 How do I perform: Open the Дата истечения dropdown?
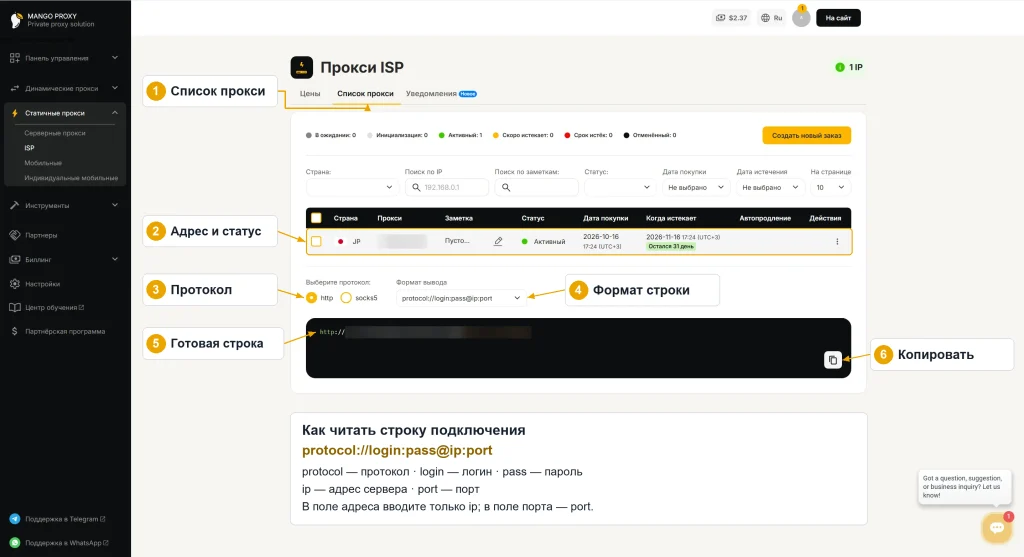pos(771,187)
